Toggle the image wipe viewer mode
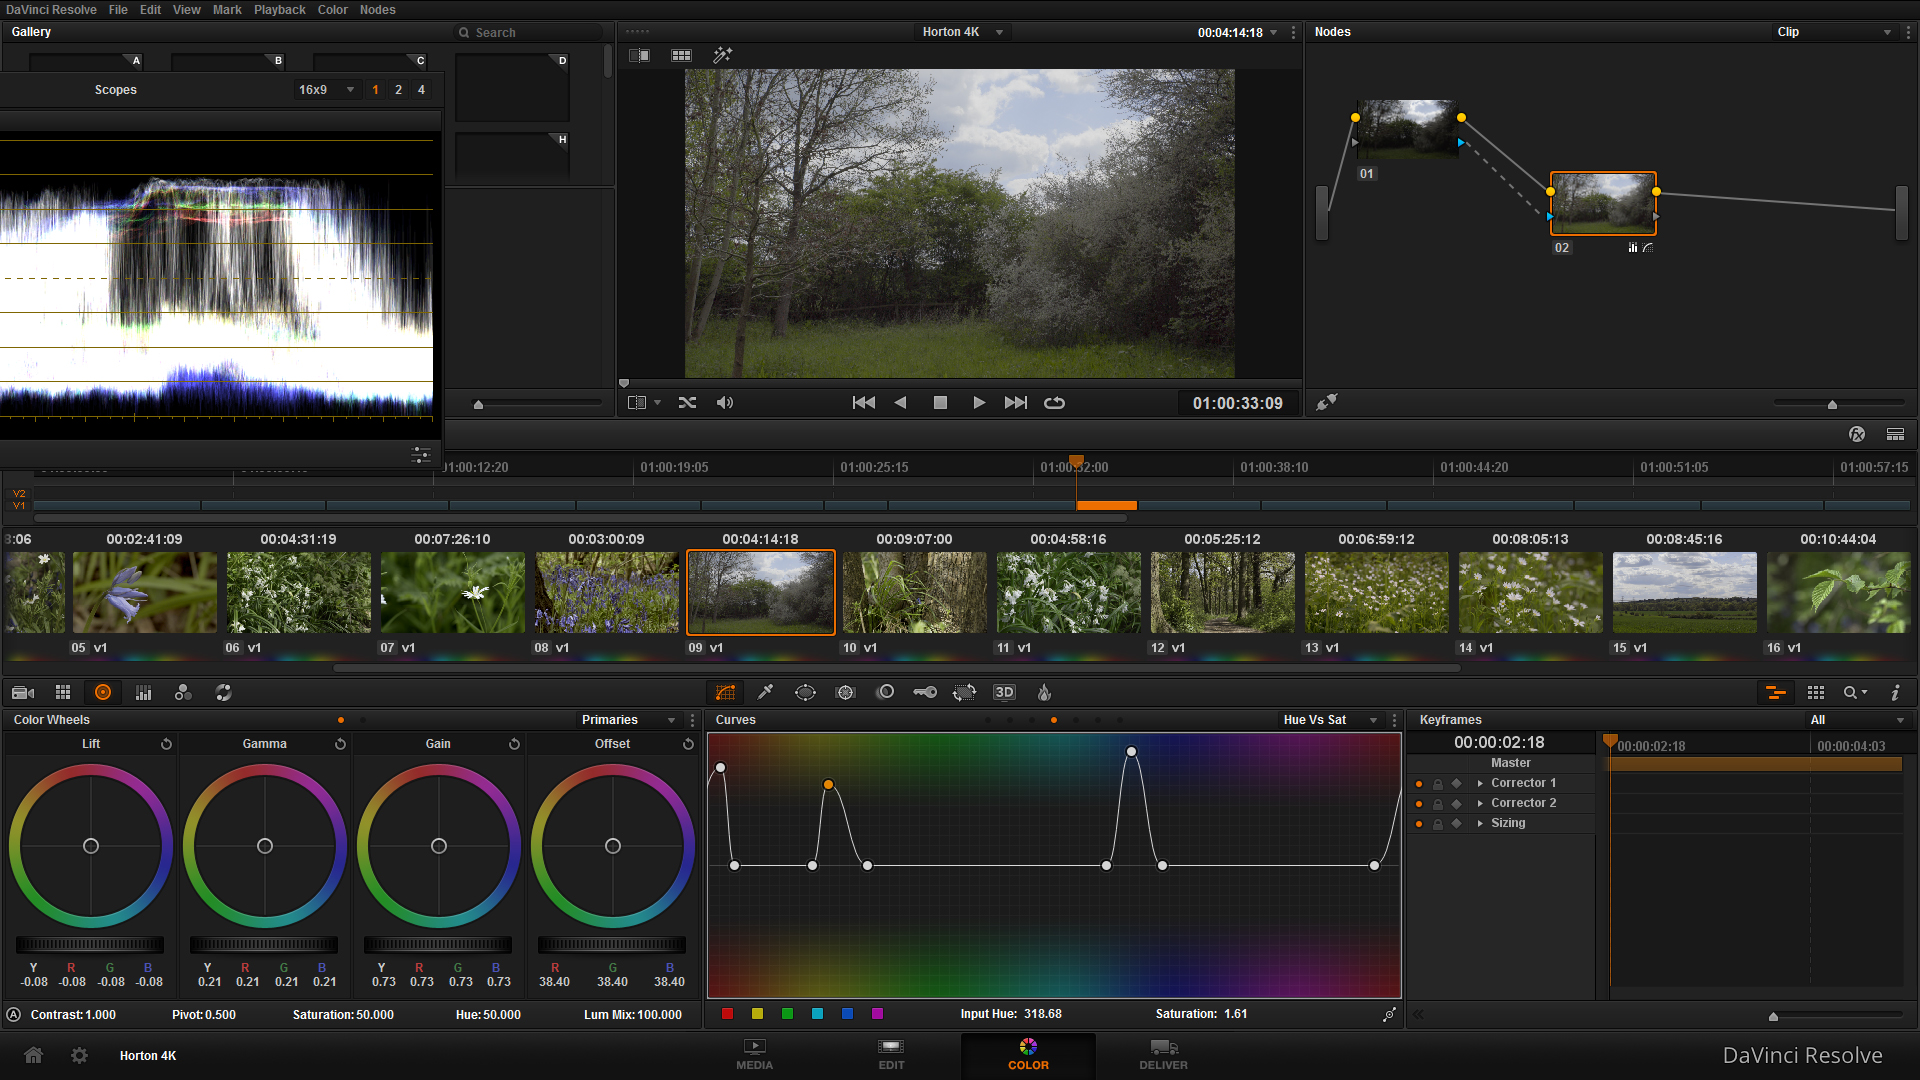 point(639,55)
